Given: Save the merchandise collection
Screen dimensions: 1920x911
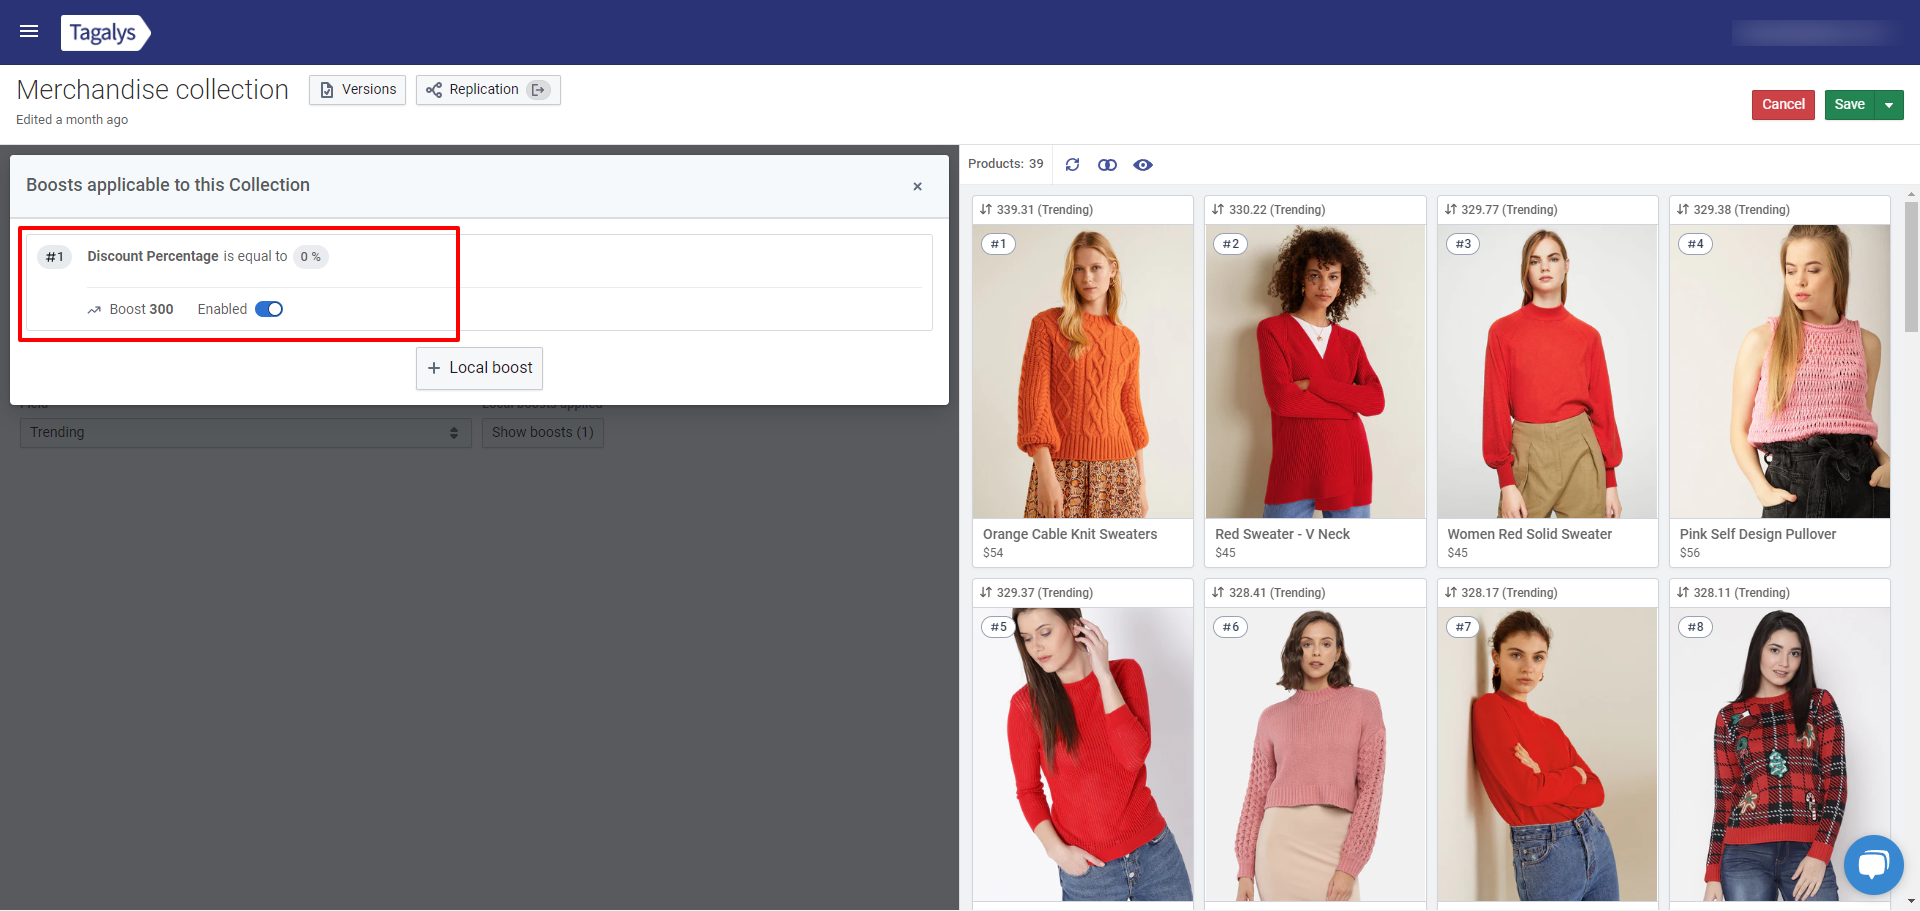Looking at the screenshot, I should [x=1849, y=104].
